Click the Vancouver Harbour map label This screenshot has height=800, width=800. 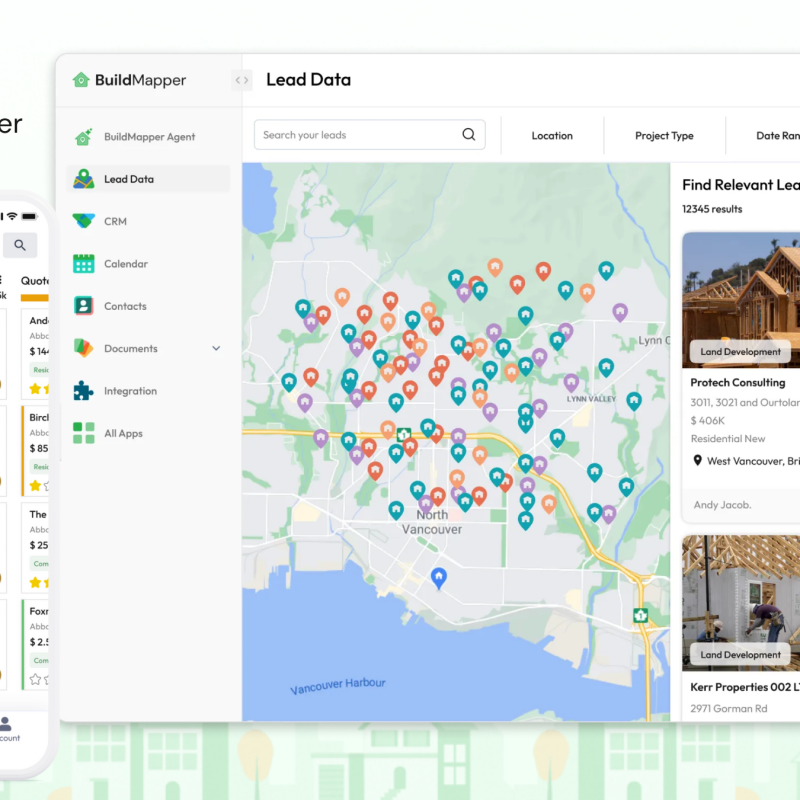pyautogui.click(x=338, y=686)
